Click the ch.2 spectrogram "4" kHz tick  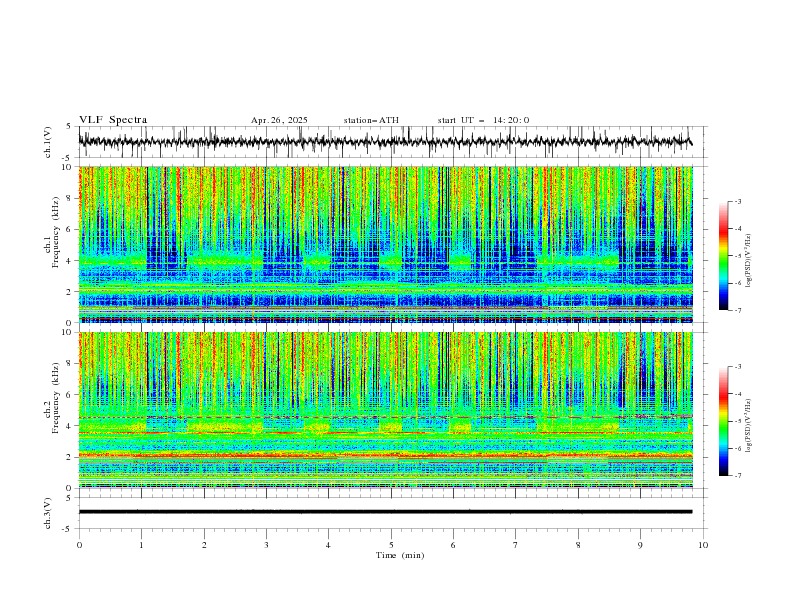click(69, 426)
